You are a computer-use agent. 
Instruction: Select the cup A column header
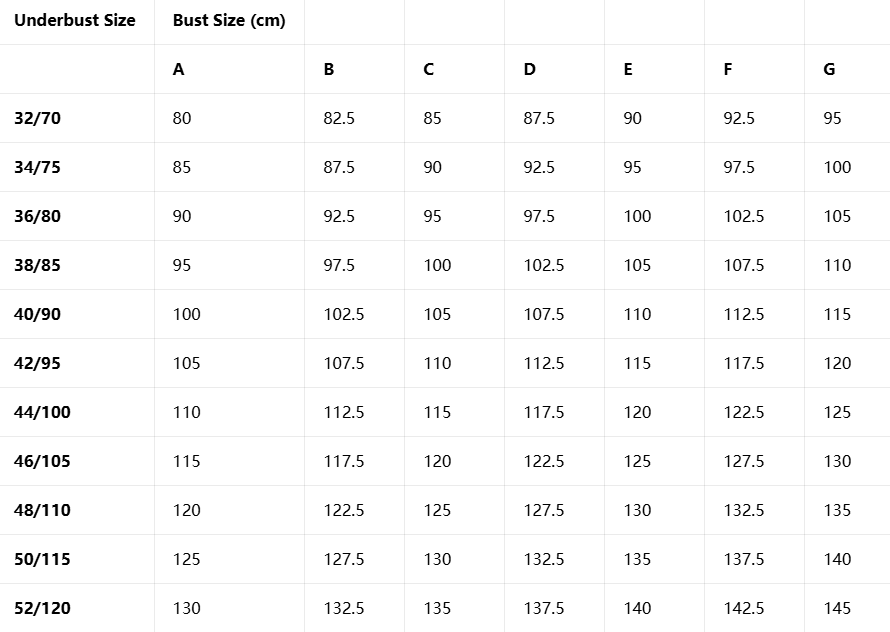pyautogui.click(x=179, y=70)
